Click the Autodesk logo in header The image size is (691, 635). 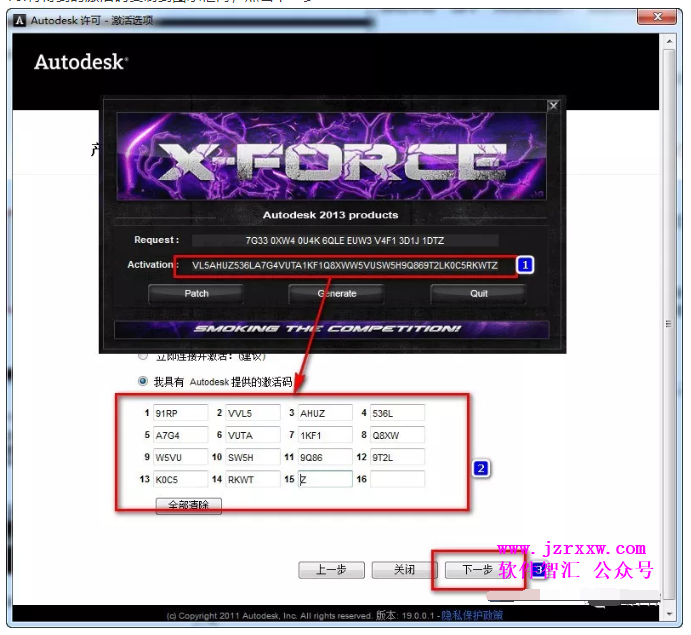tap(81, 62)
